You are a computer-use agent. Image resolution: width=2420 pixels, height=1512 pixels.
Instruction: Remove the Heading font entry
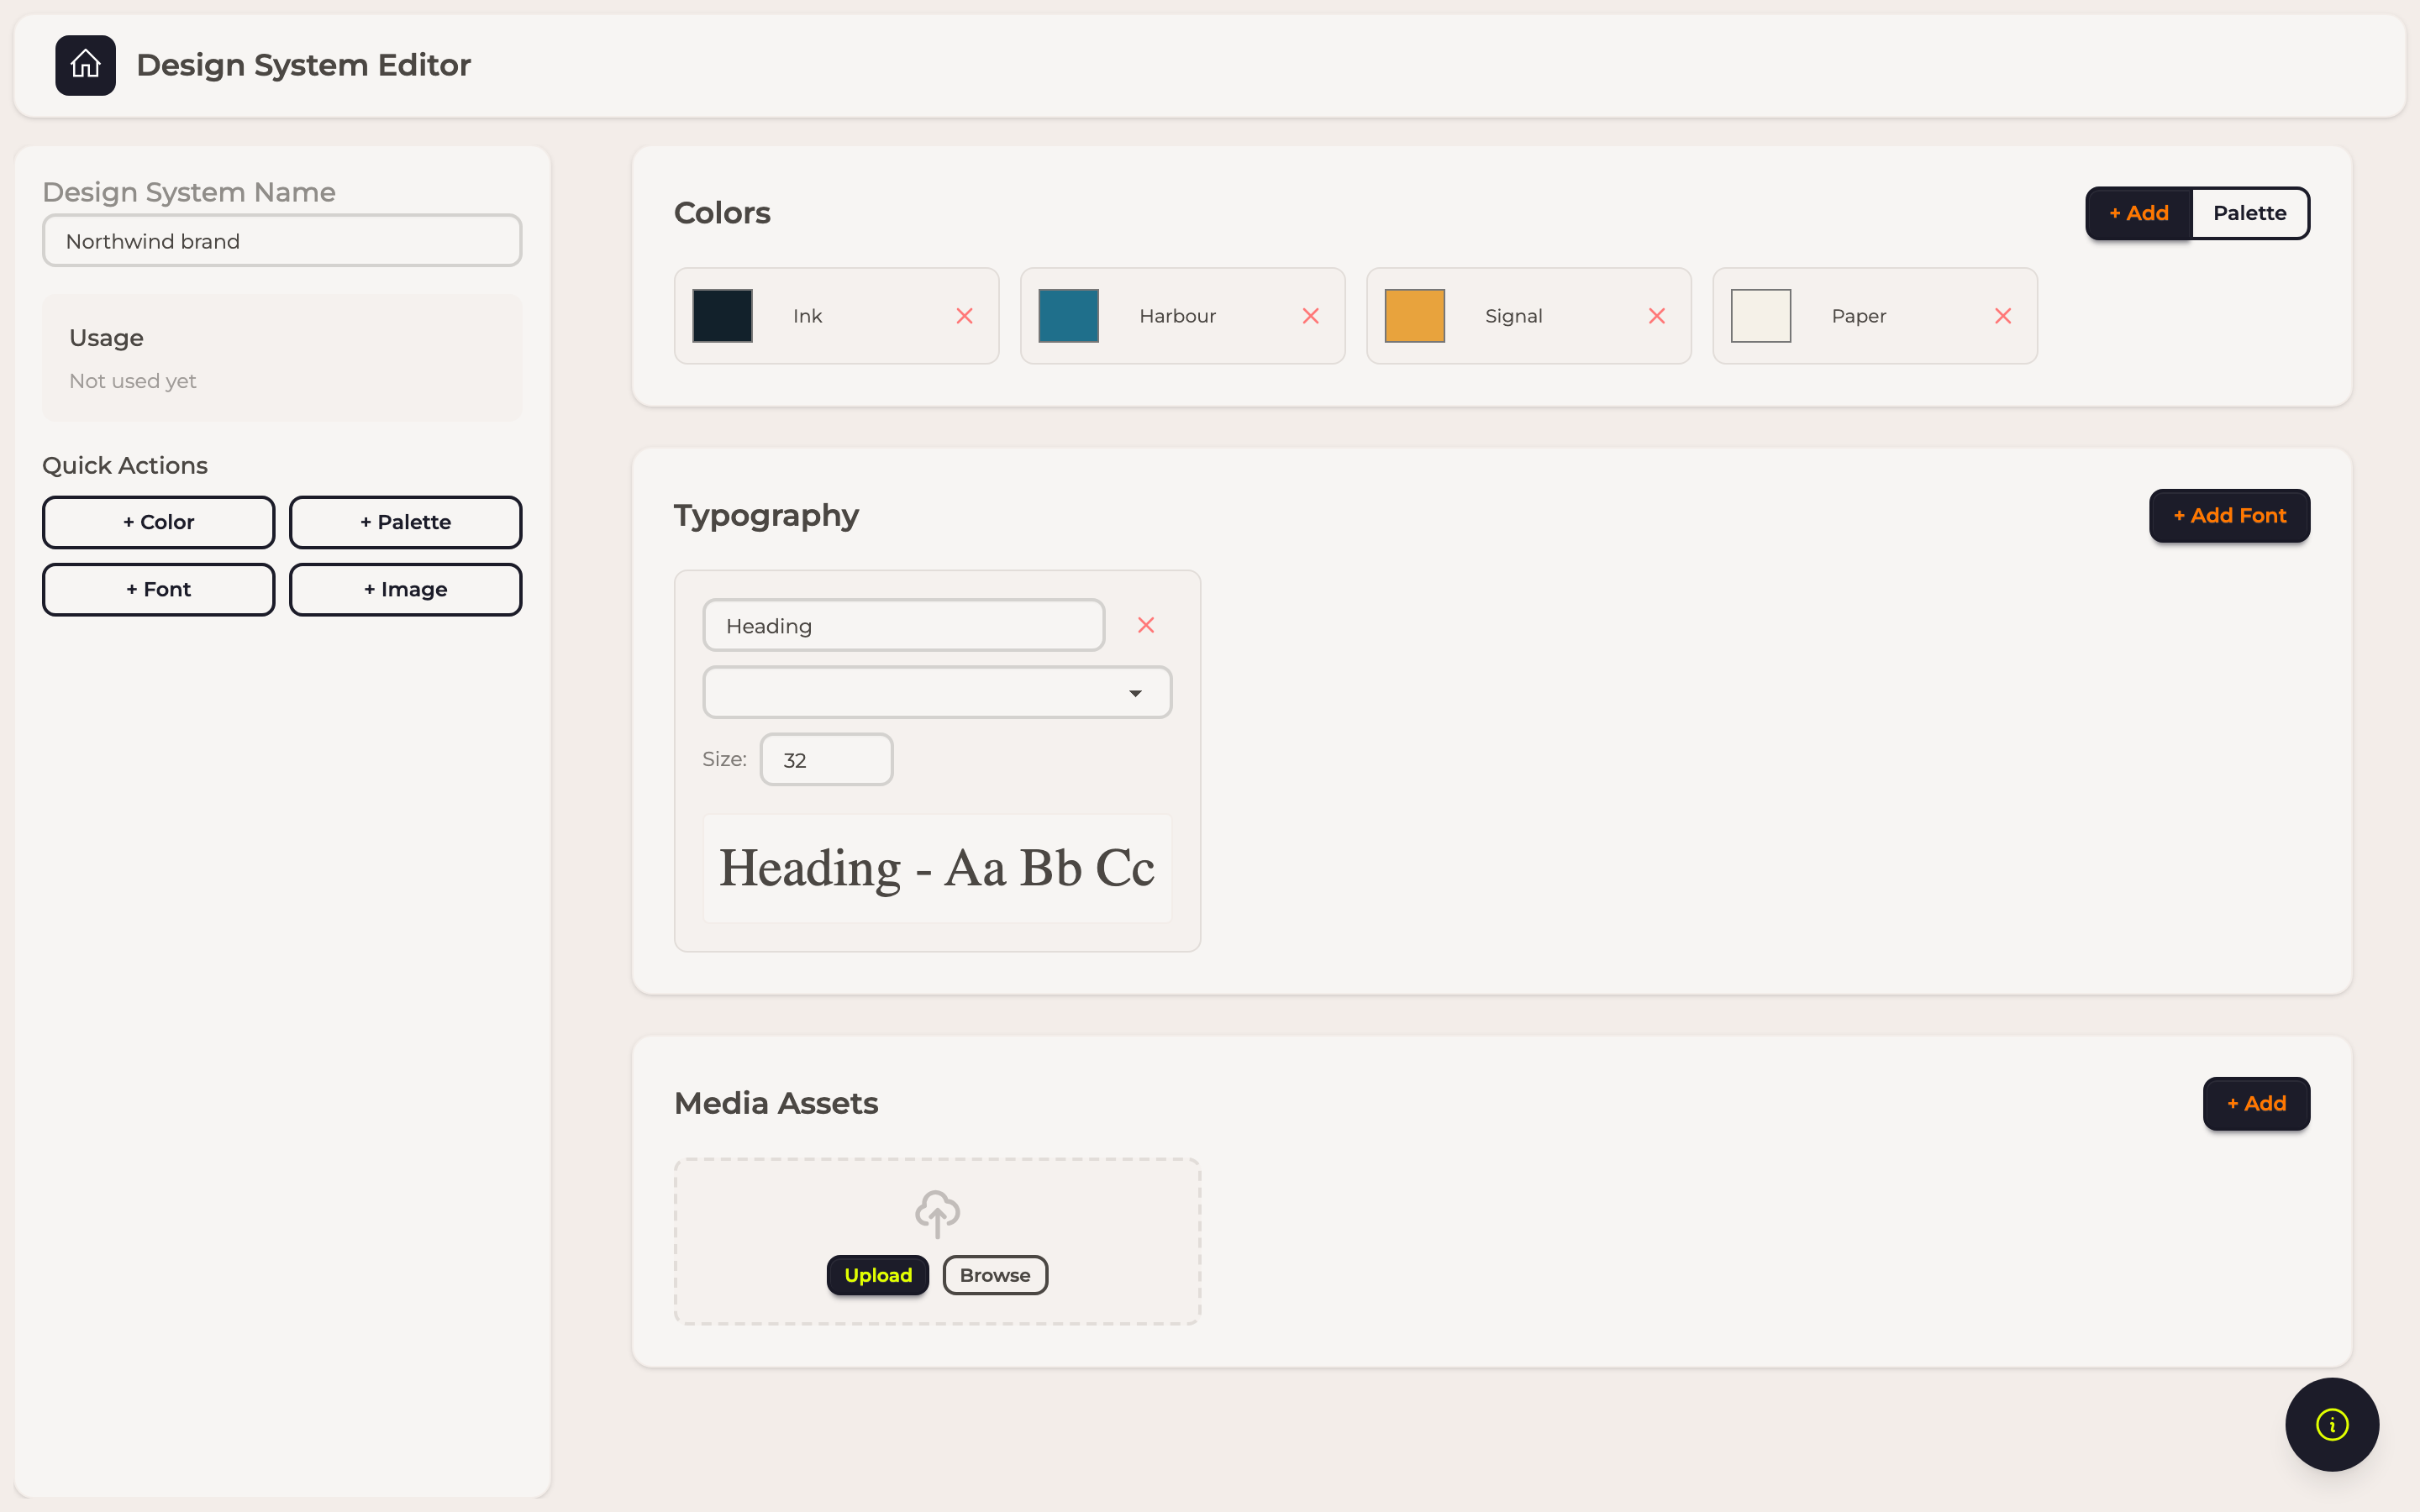1146,625
